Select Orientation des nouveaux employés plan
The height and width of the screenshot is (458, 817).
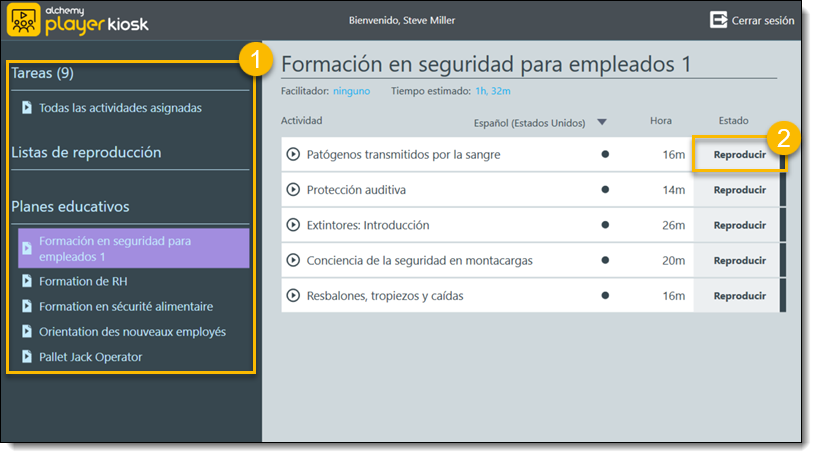pyautogui.click(x=132, y=332)
